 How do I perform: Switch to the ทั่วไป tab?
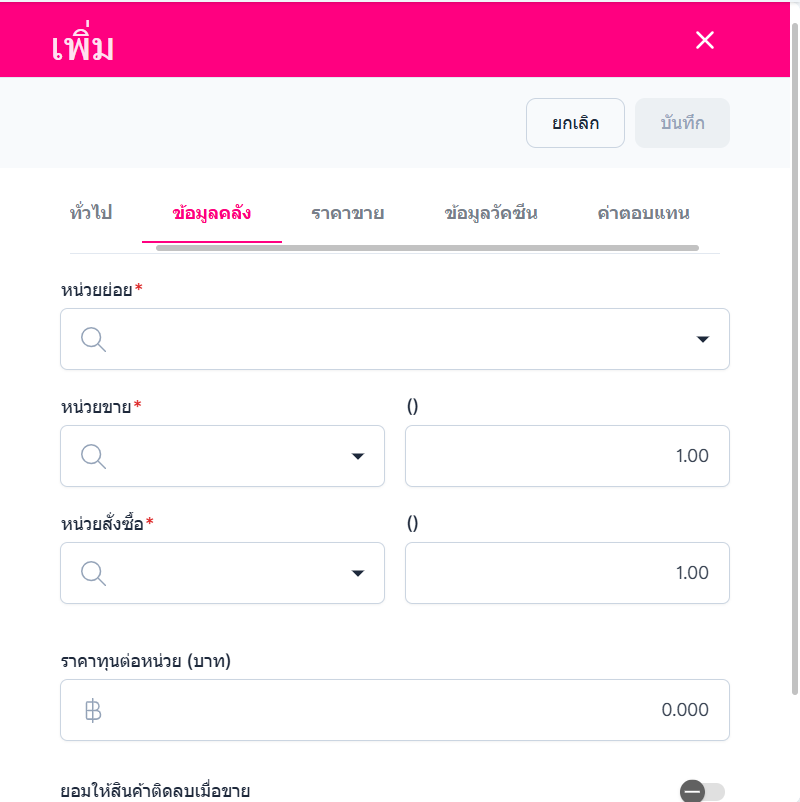(91, 213)
